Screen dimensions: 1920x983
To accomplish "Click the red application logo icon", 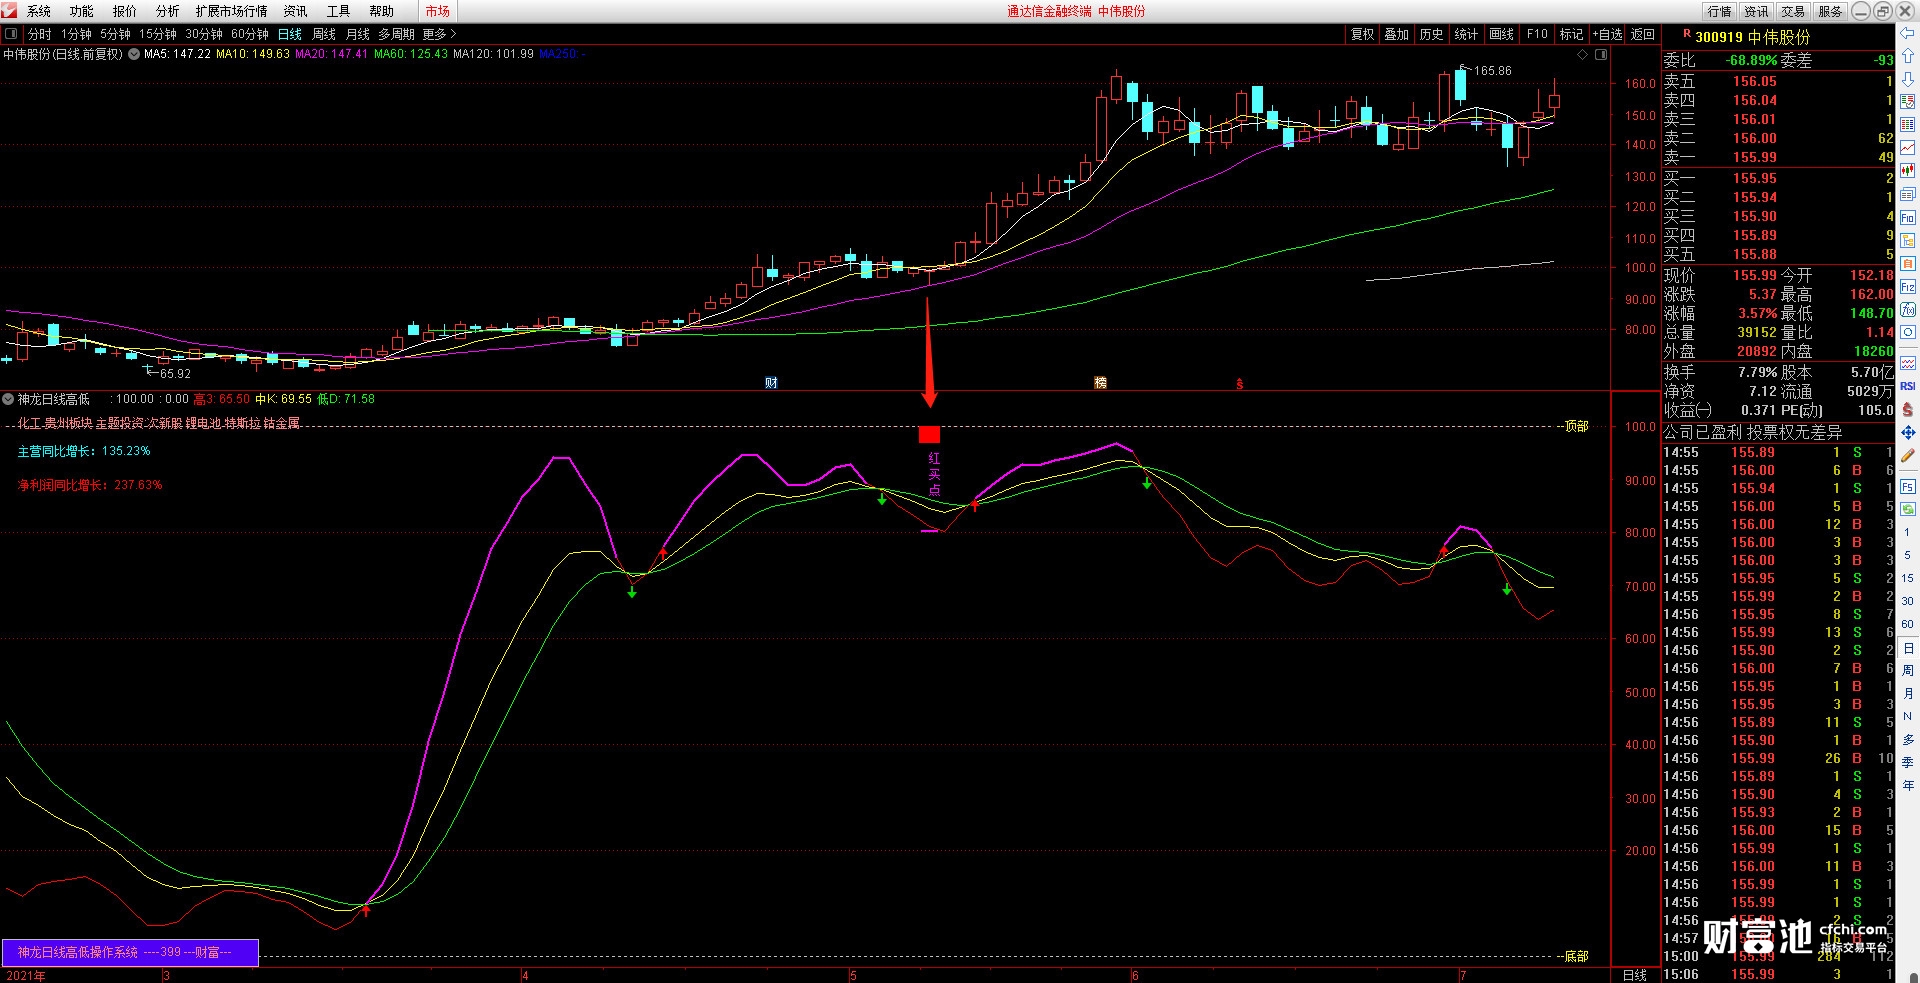I will point(9,11).
